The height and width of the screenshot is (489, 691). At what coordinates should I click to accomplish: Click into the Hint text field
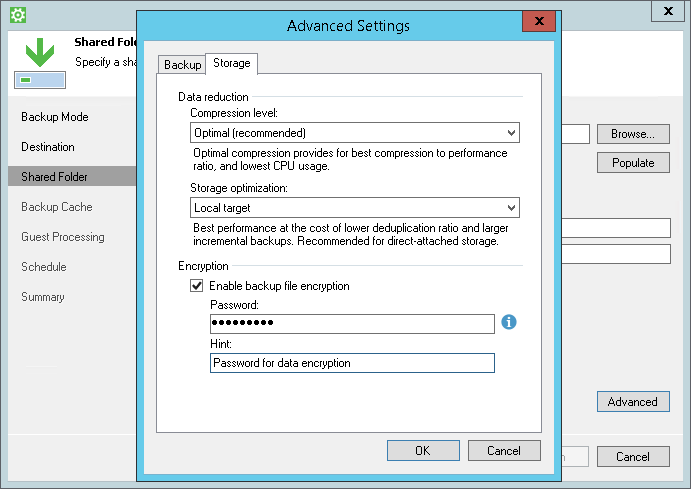pos(352,363)
